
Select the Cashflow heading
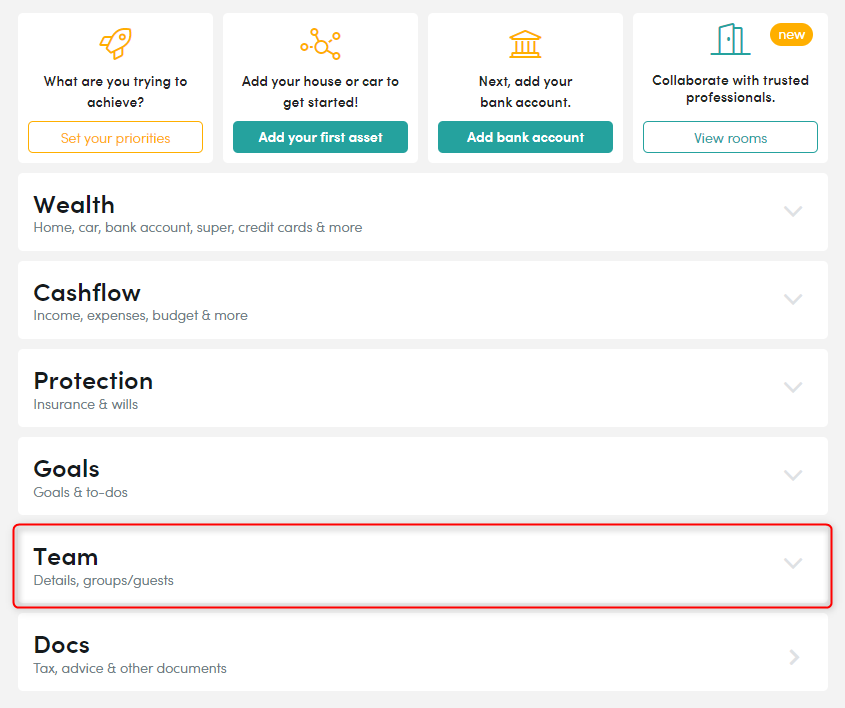pyautogui.click(x=87, y=293)
